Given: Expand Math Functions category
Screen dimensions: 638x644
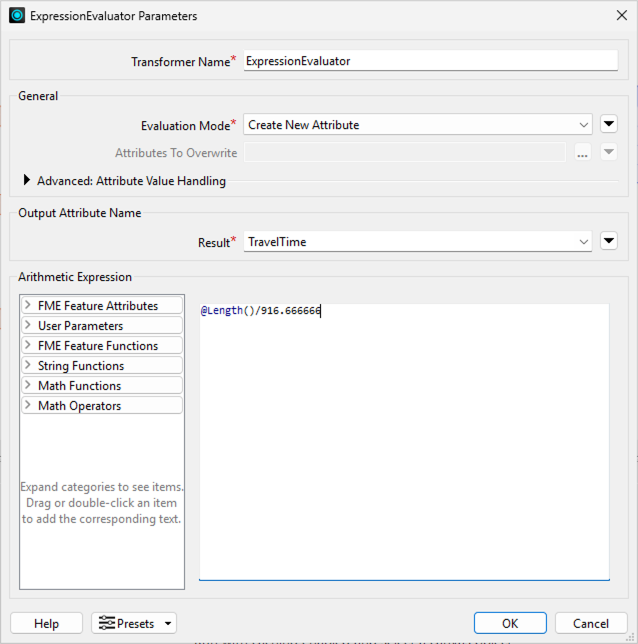Looking at the screenshot, I should (102, 386).
